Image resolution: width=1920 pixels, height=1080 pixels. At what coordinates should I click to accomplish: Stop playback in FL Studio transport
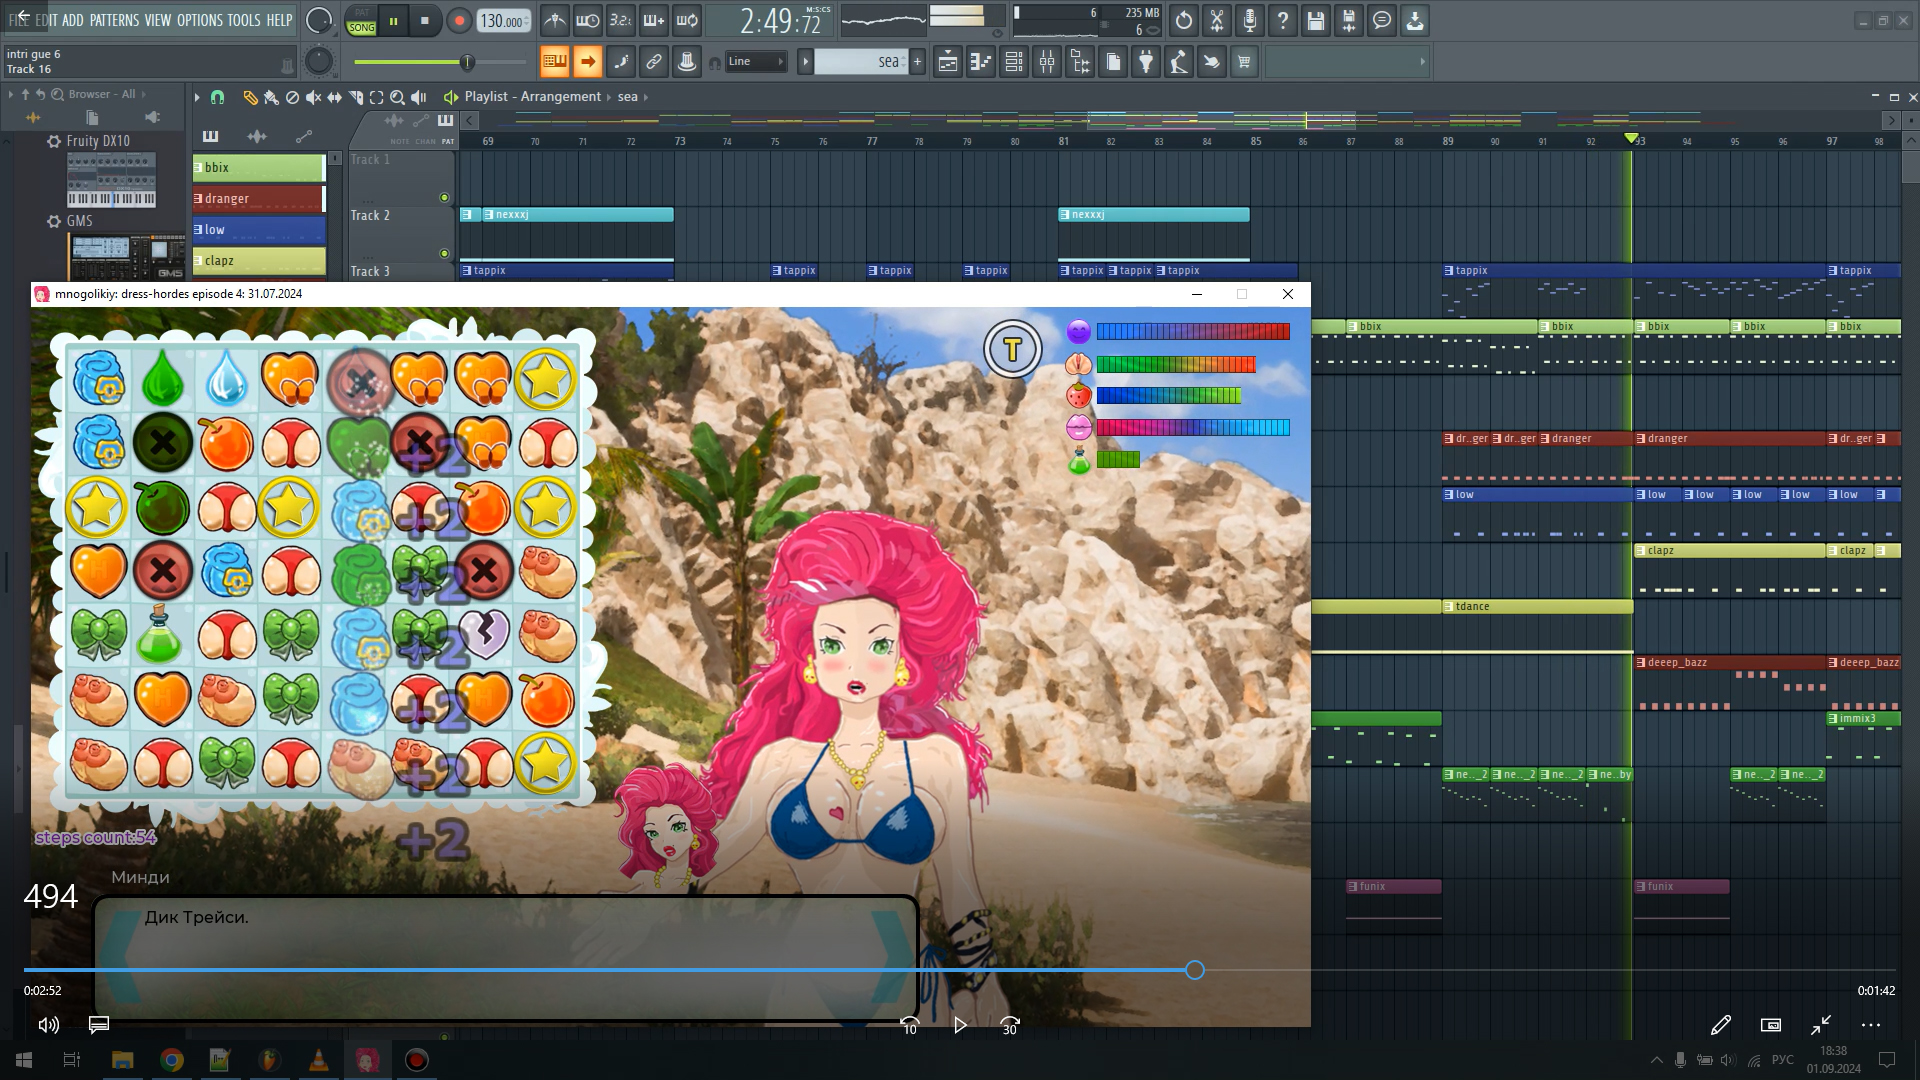[x=425, y=20]
